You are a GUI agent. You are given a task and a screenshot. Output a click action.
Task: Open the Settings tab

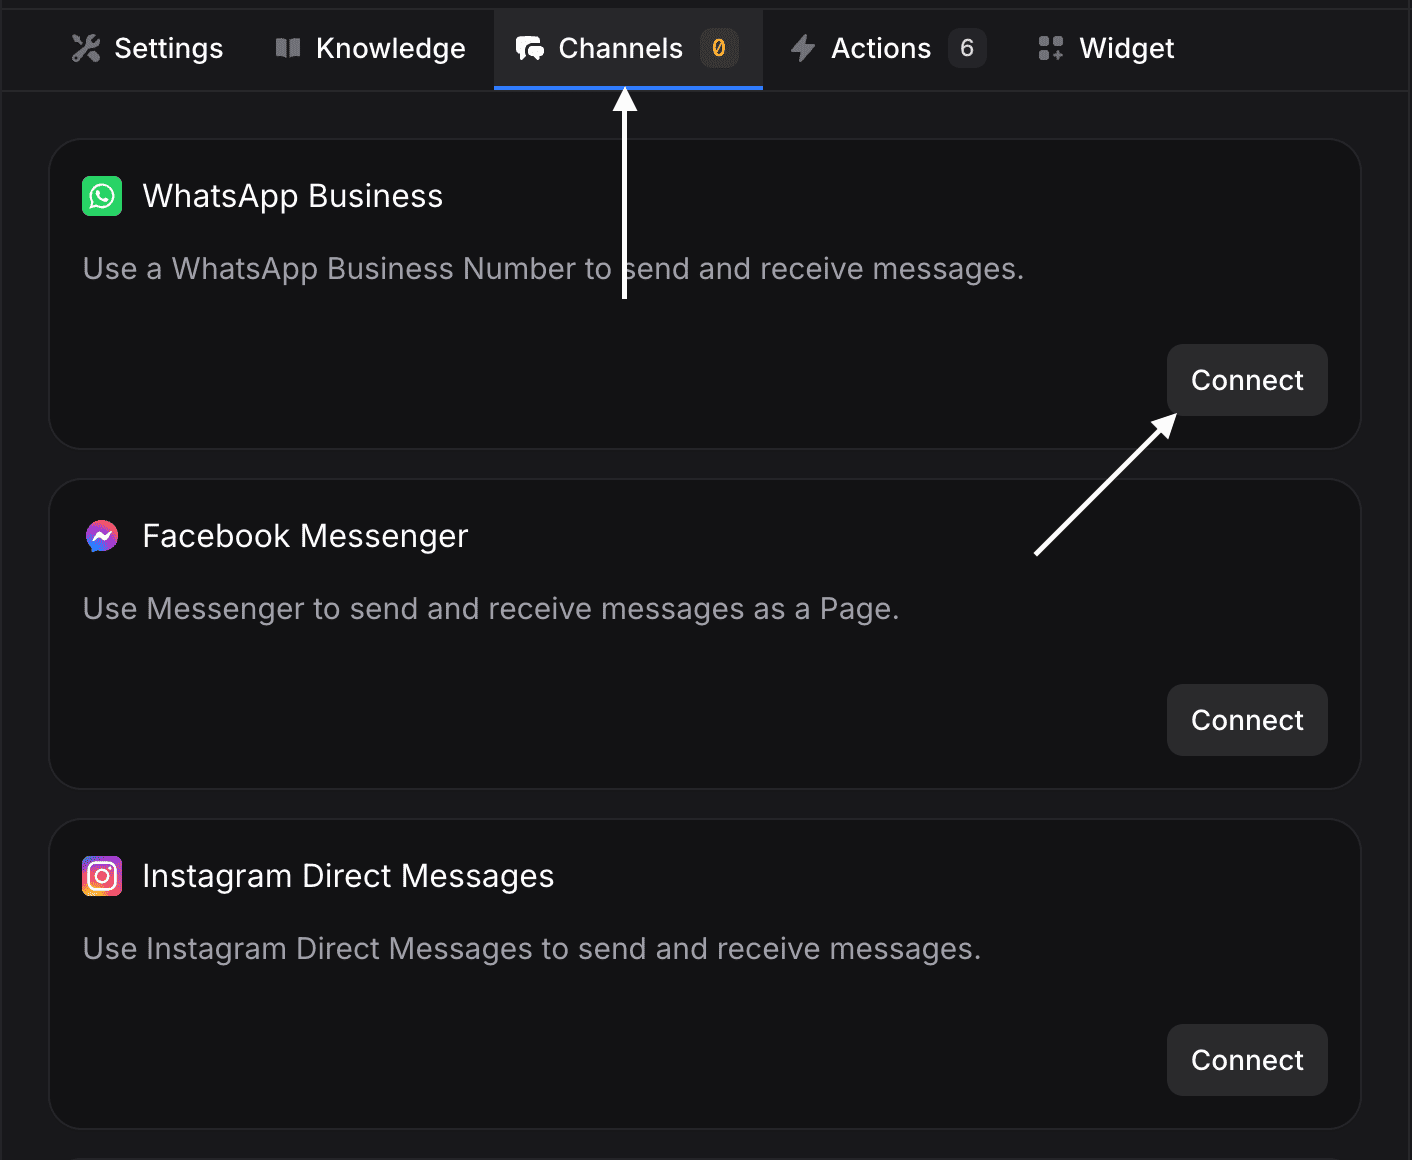point(147,48)
